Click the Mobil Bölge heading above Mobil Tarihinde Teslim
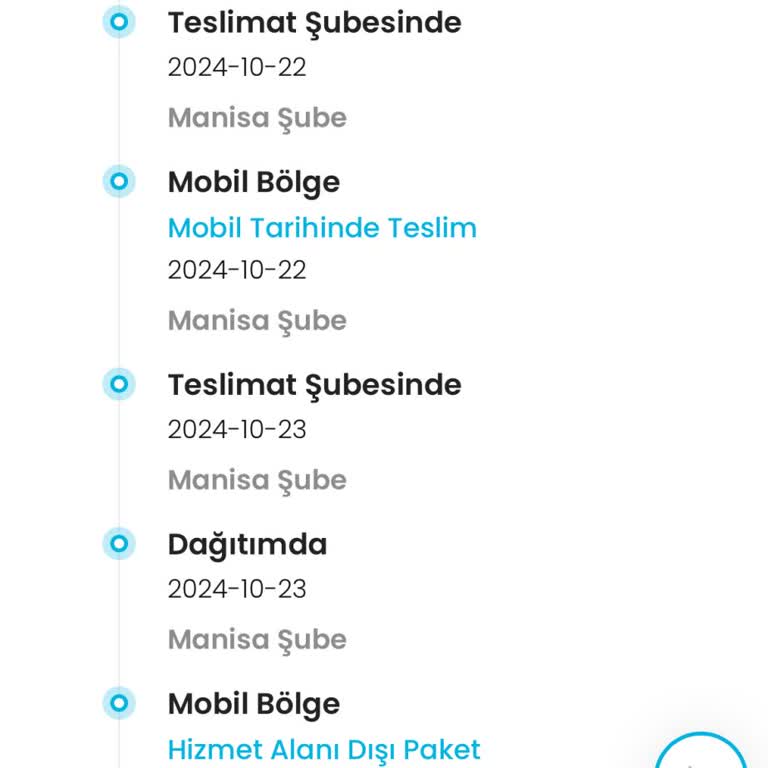 click(254, 183)
